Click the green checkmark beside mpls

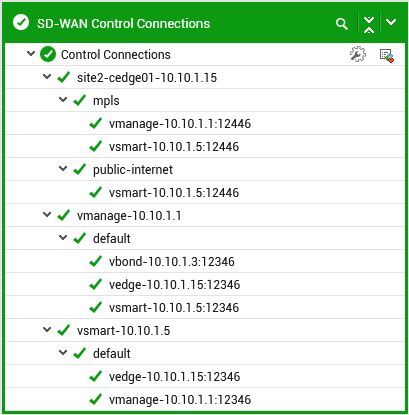(x=79, y=100)
